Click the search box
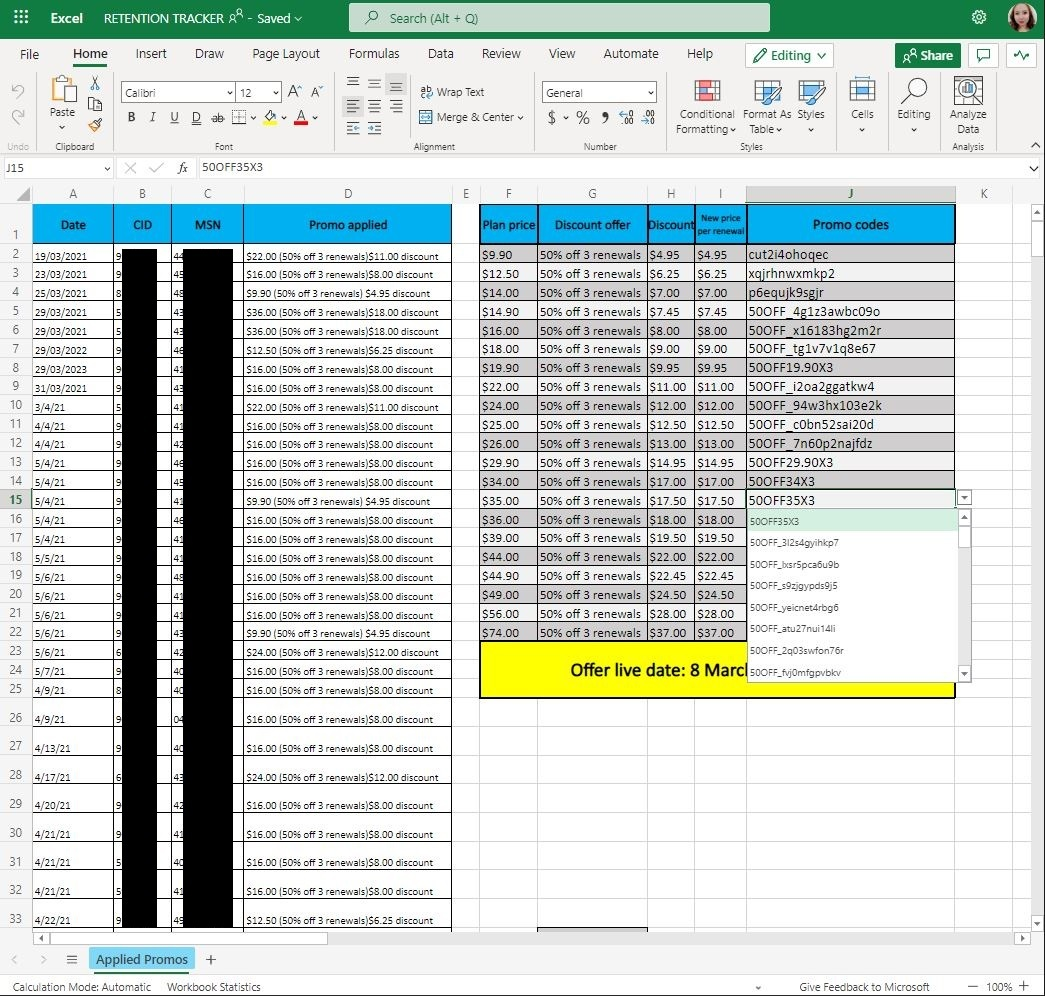 (559, 18)
